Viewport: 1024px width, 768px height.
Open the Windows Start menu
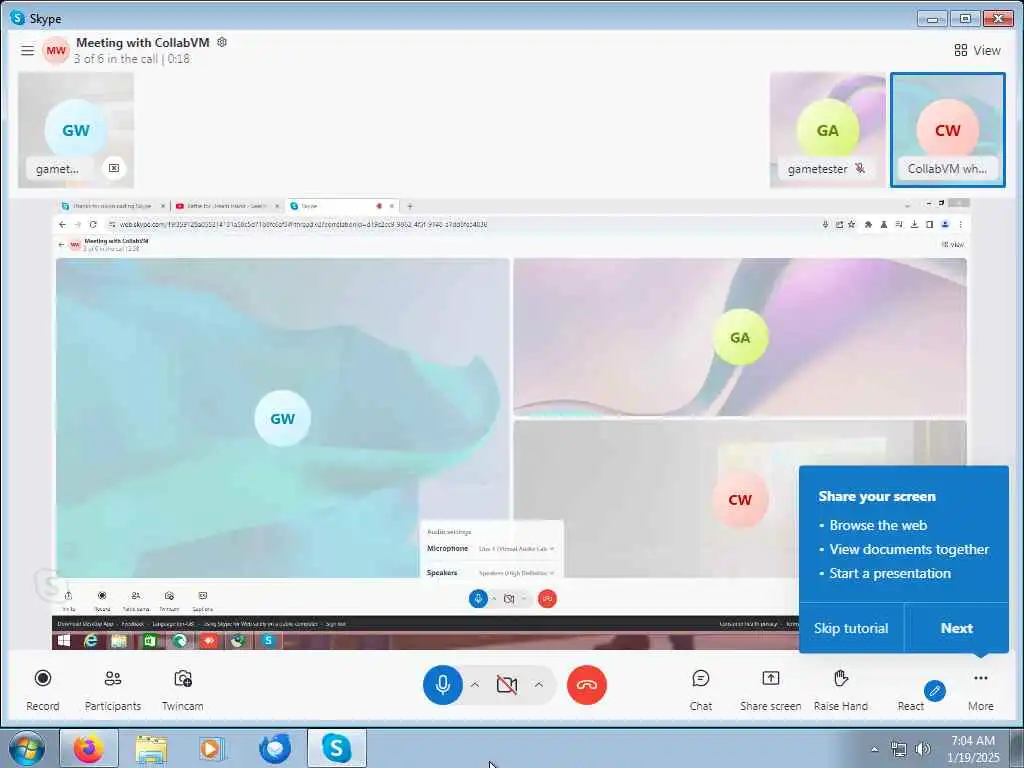click(x=27, y=748)
